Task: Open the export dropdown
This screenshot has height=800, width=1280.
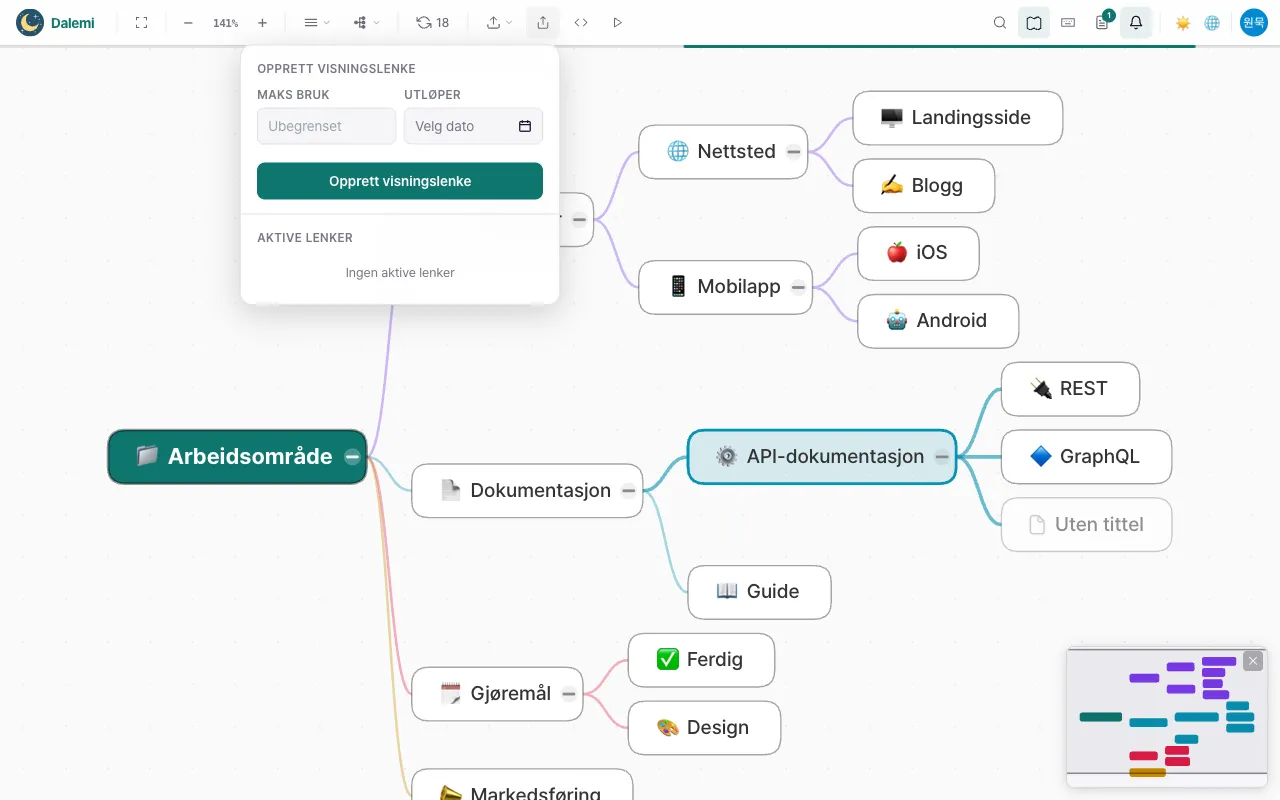Action: [499, 22]
